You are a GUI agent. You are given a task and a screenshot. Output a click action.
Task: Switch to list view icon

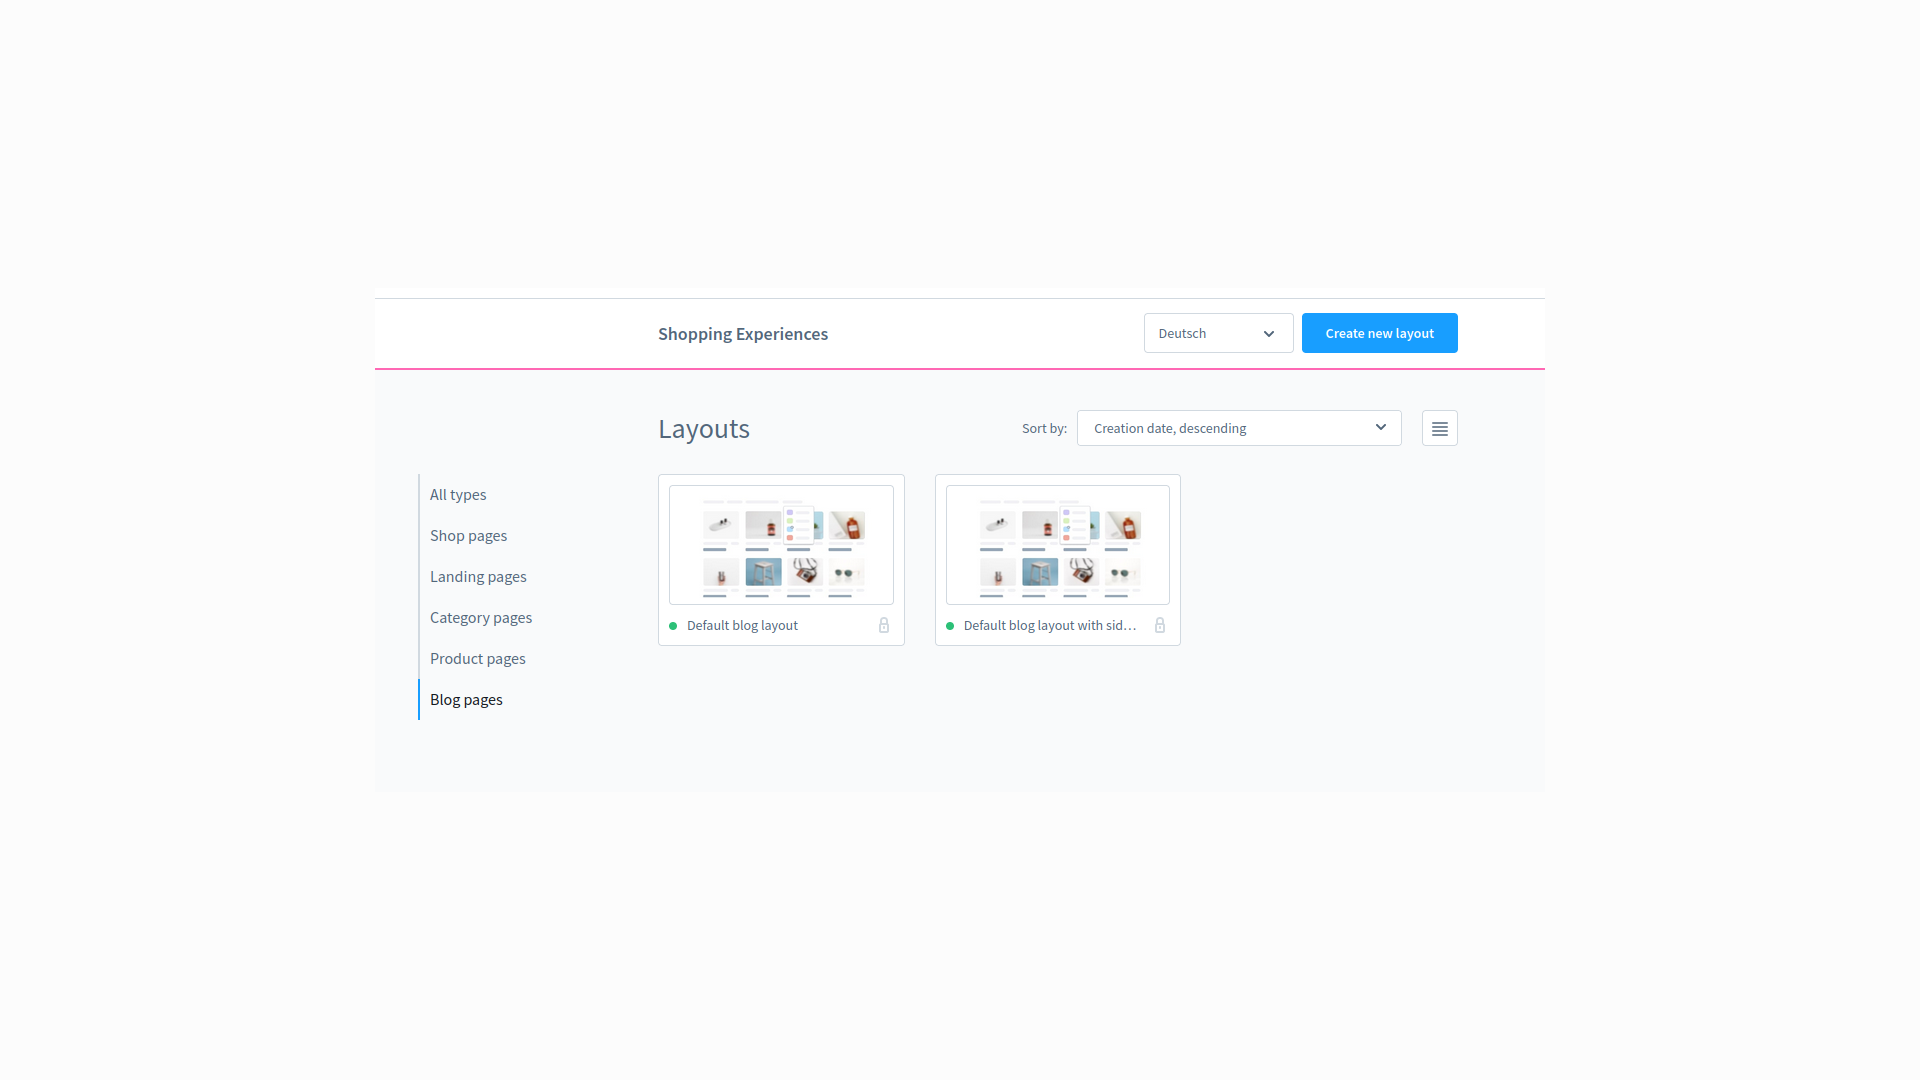point(1439,428)
